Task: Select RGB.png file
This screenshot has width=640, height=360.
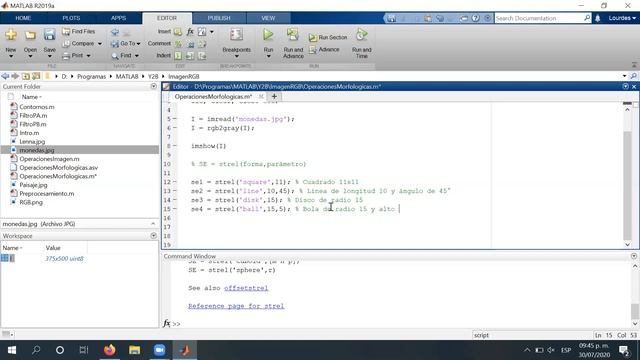Action: click(31, 202)
